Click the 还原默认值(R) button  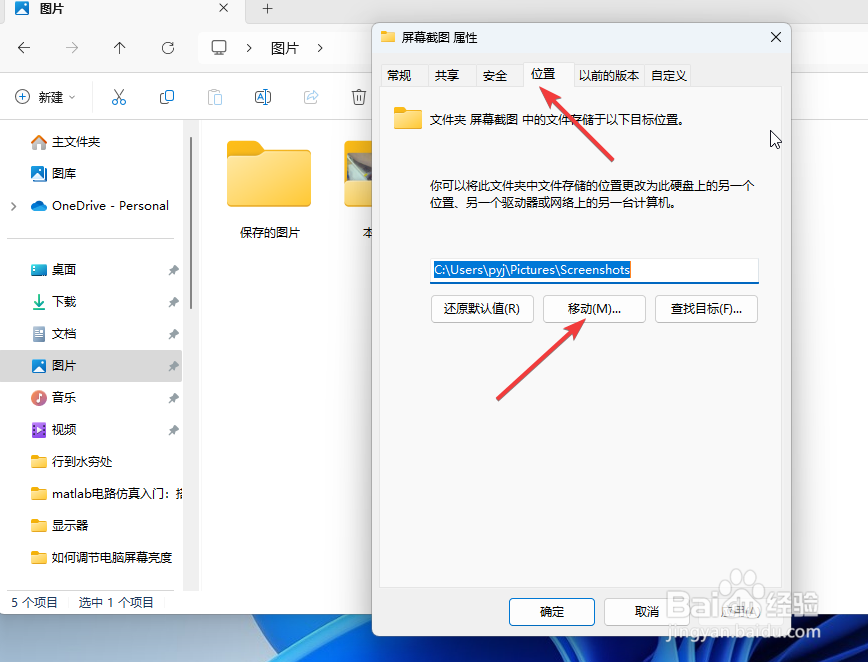(x=482, y=309)
